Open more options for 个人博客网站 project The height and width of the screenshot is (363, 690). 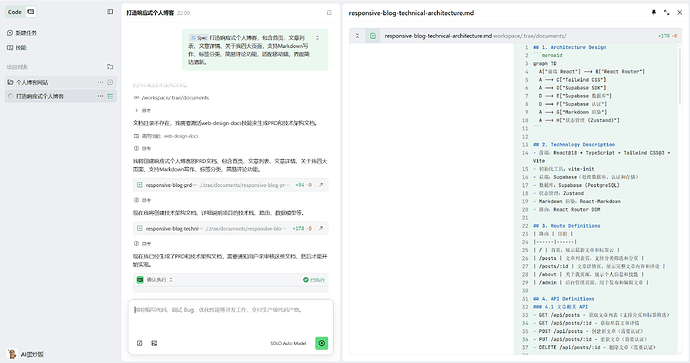click(100, 82)
